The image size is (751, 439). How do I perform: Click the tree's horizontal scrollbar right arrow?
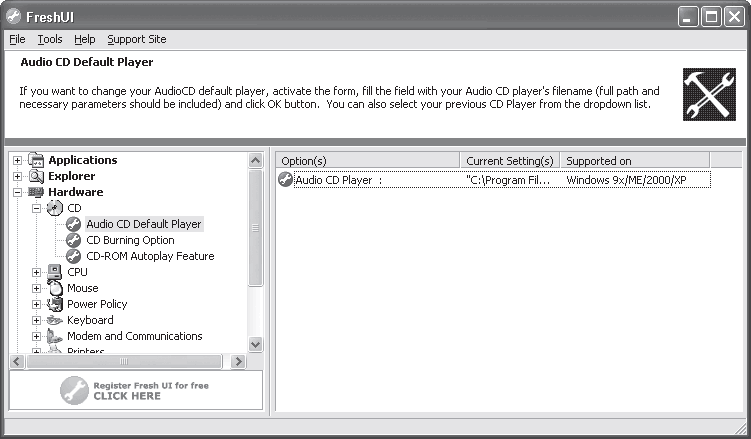[238, 361]
